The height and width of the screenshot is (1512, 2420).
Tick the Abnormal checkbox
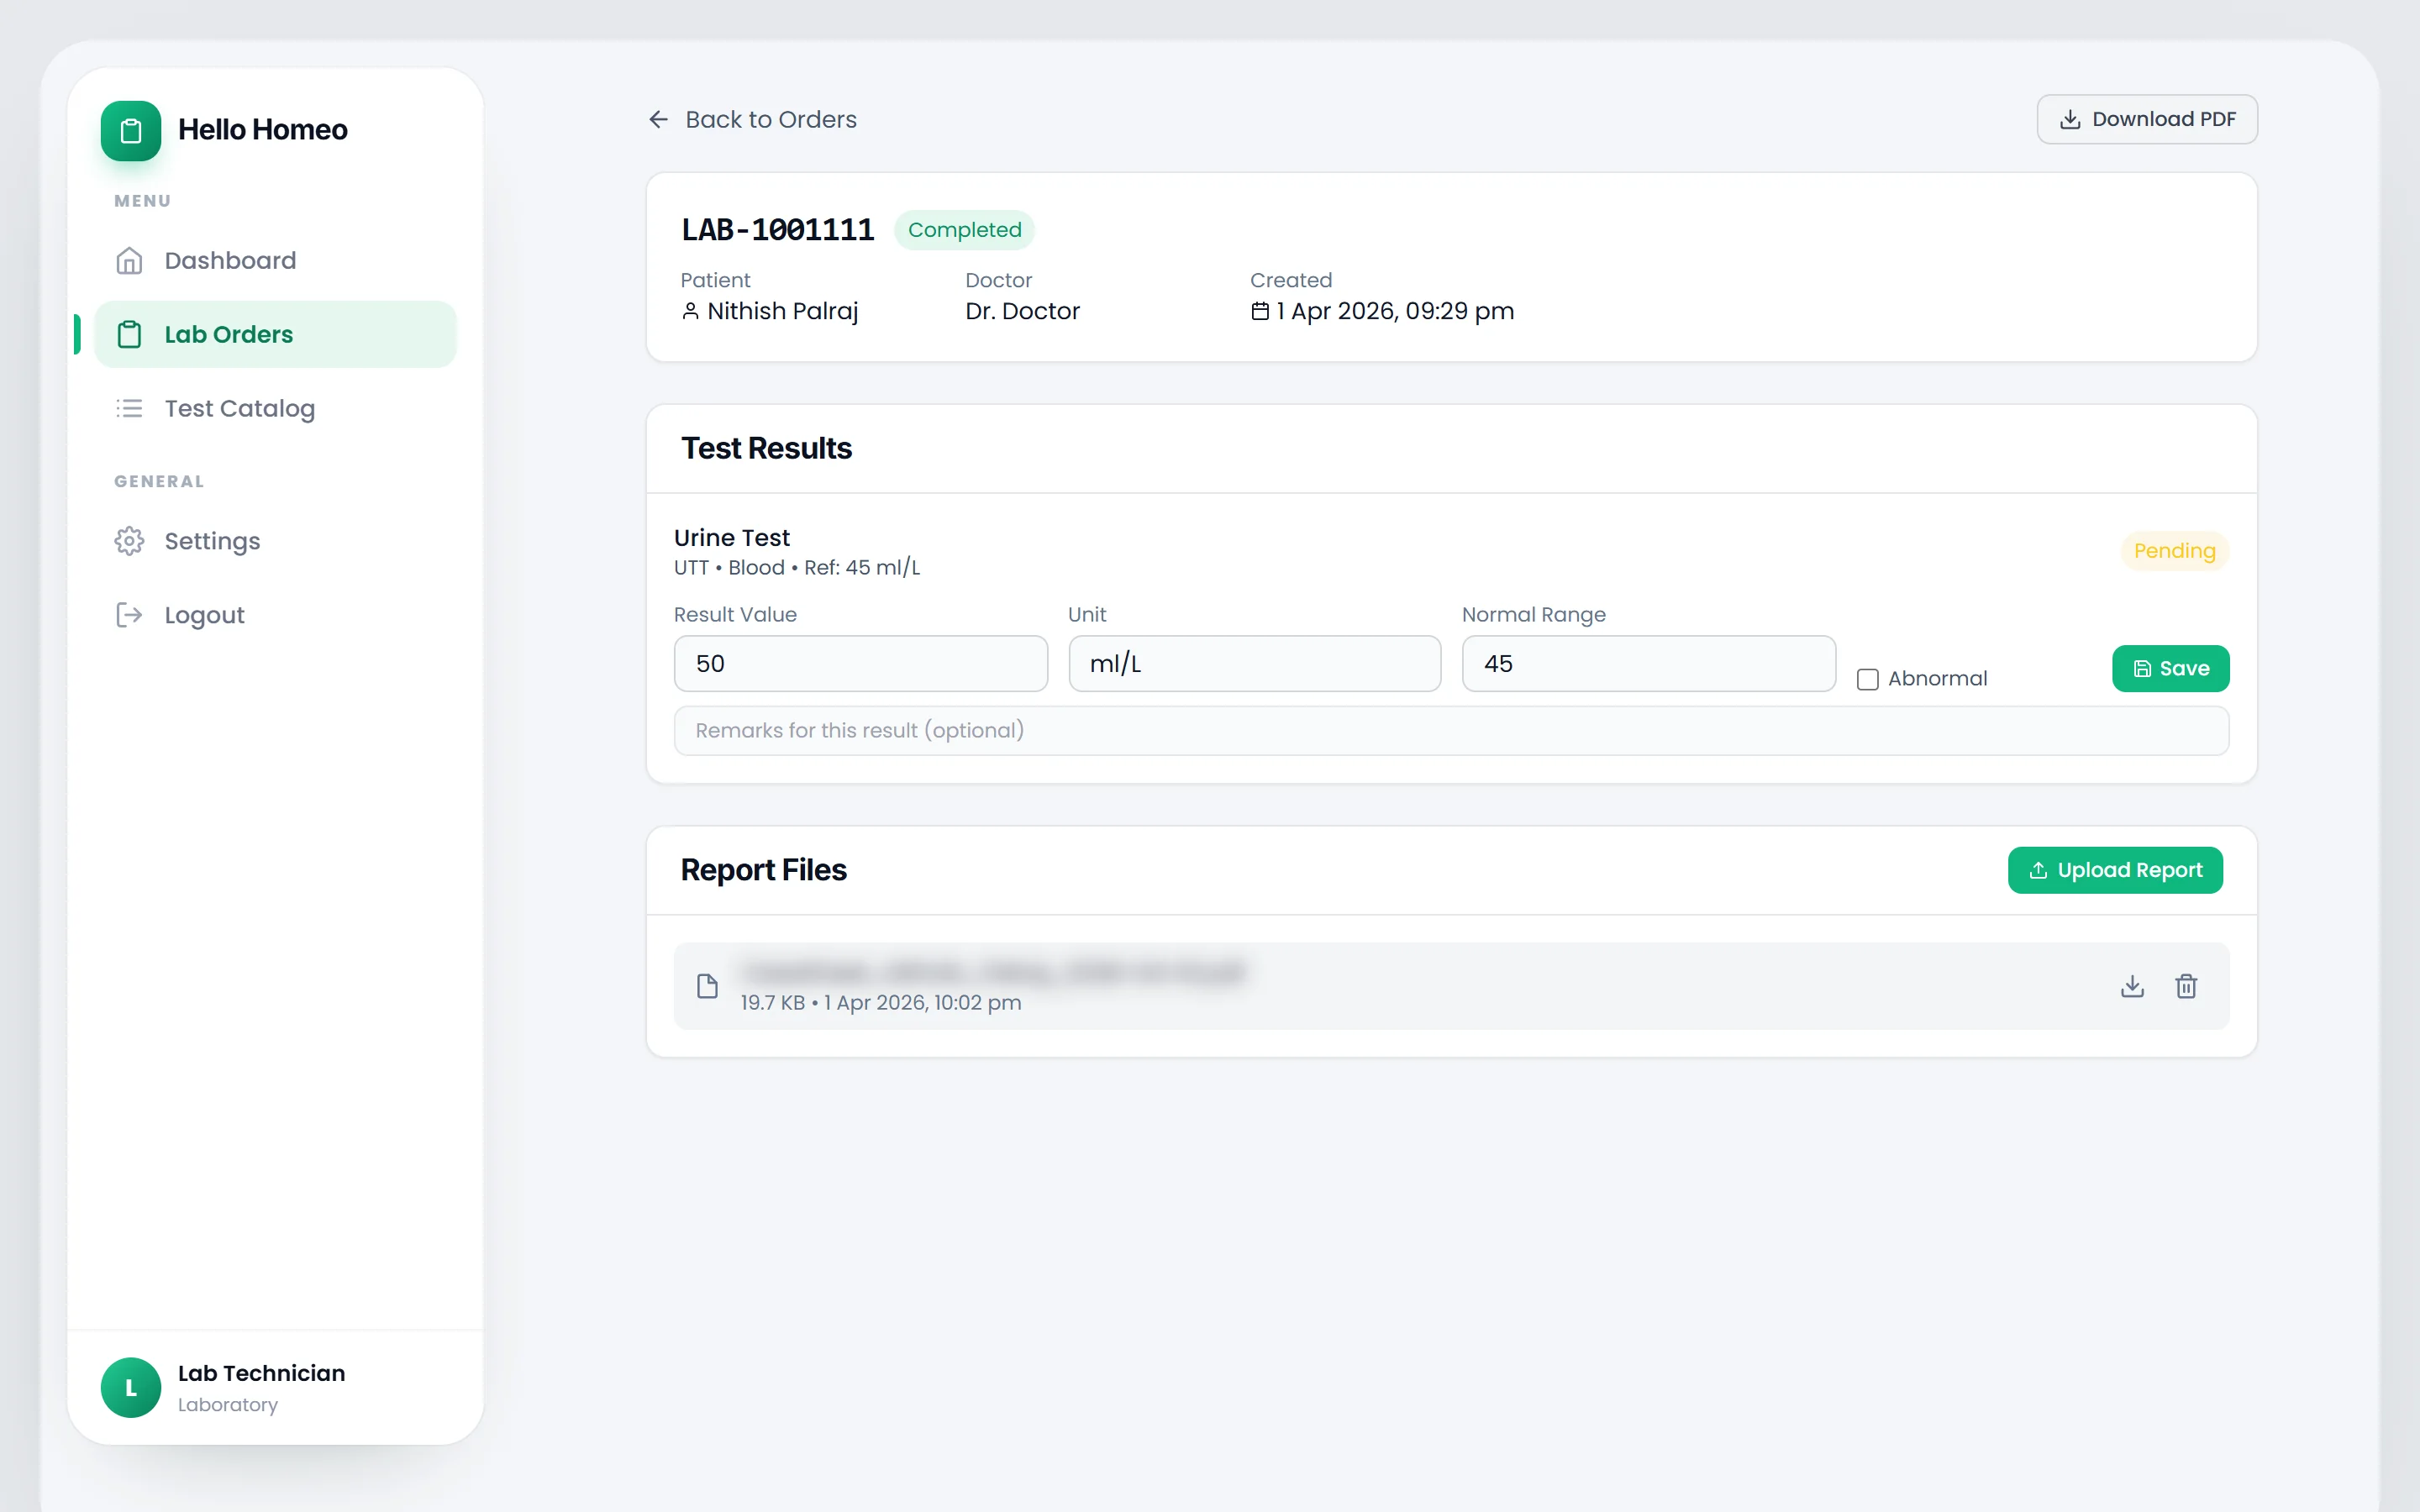(x=1867, y=679)
